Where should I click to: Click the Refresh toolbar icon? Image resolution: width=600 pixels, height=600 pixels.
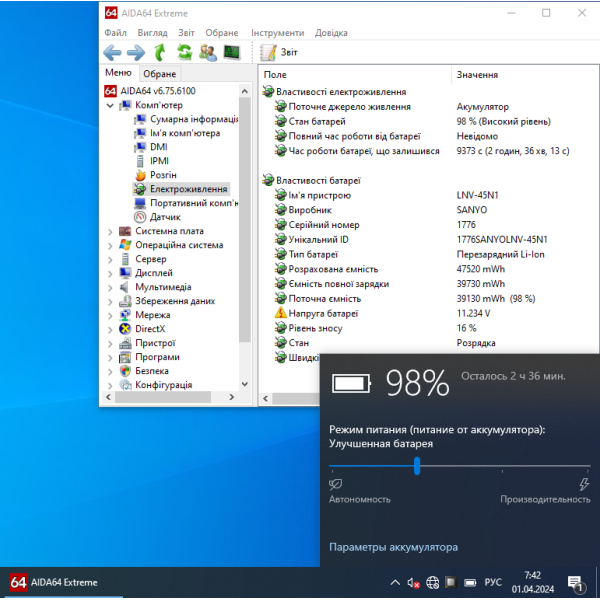click(184, 52)
